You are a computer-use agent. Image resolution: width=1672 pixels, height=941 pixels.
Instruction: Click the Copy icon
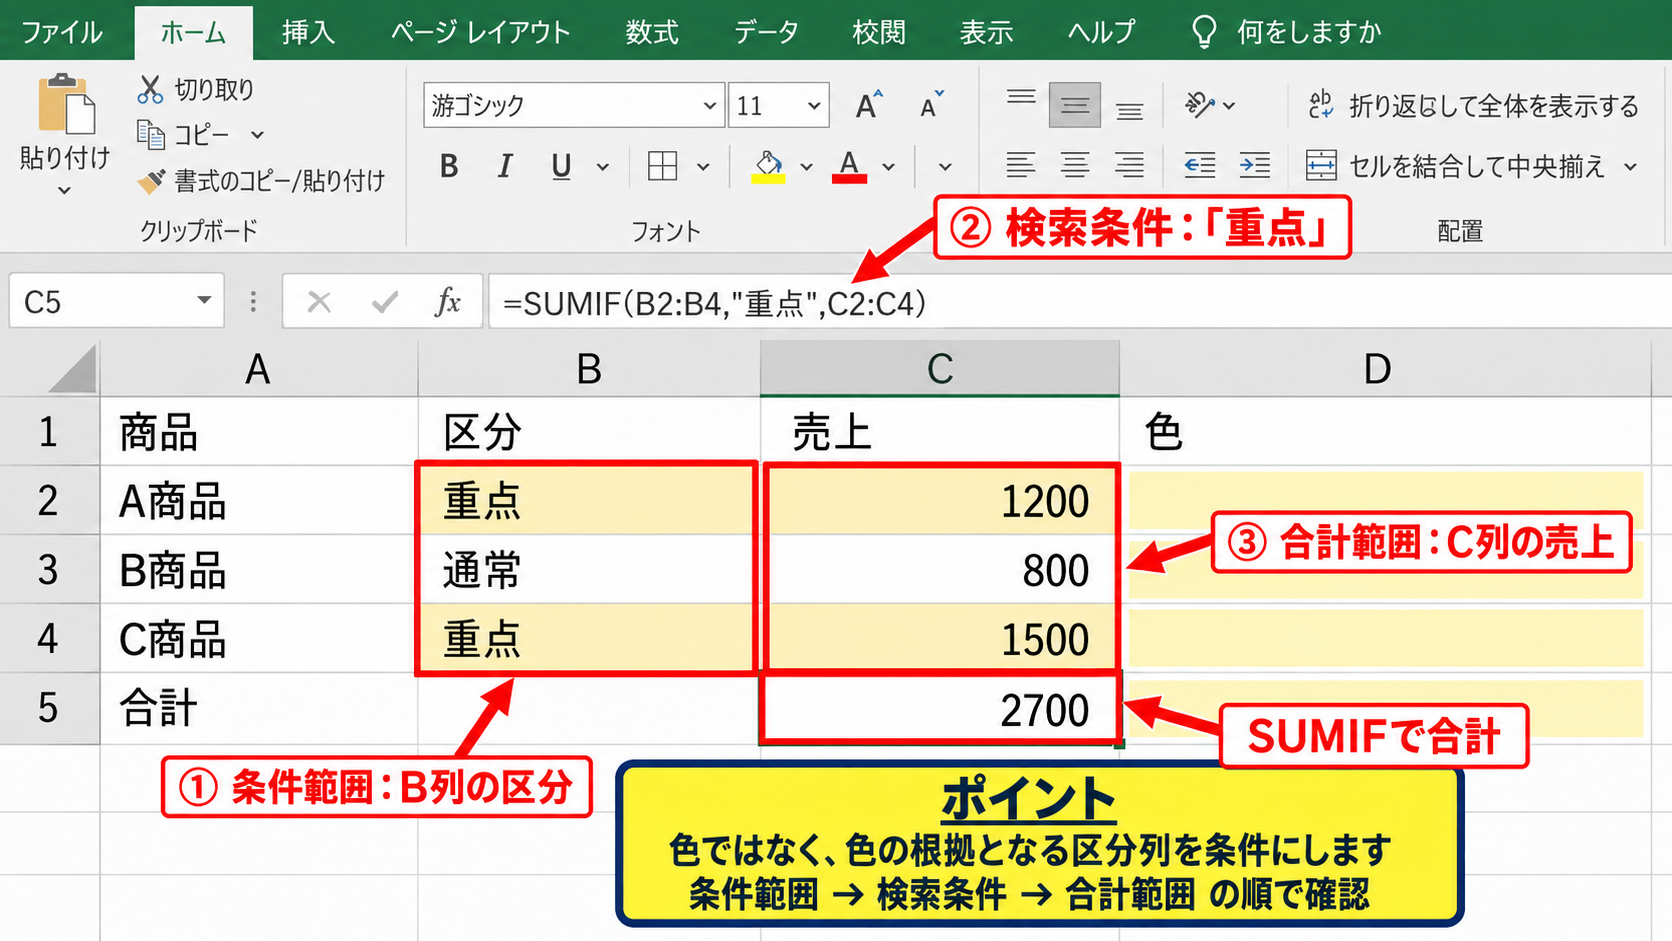pos(150,134)
